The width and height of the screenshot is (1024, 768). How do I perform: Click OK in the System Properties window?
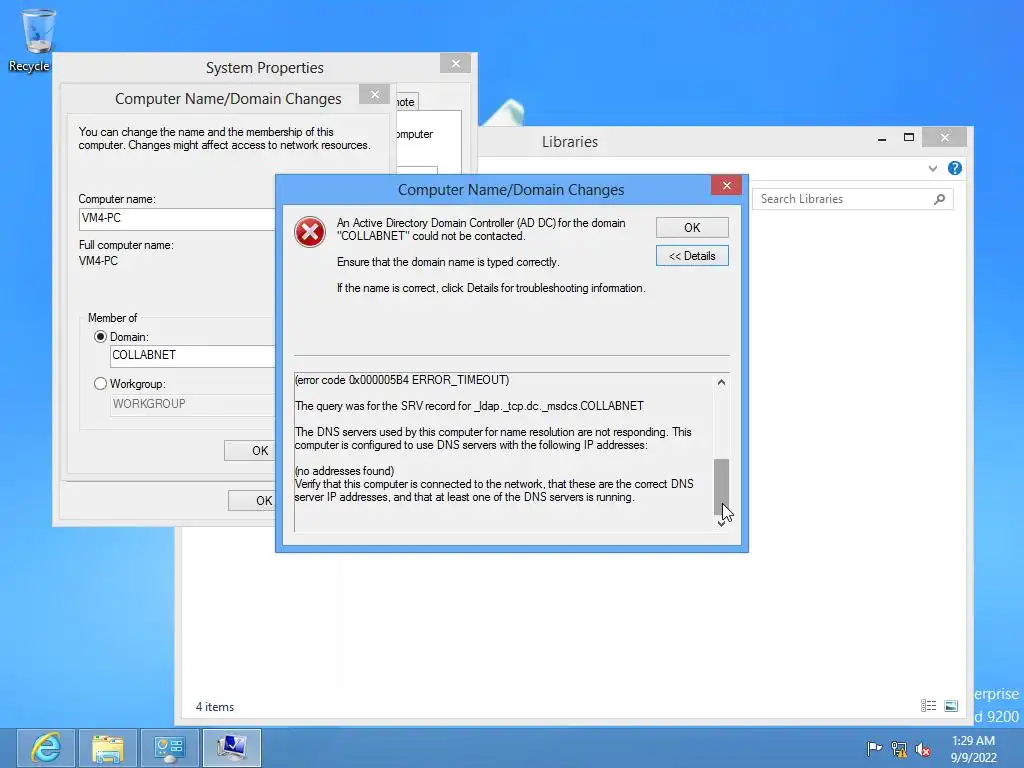tap(252, 501)
